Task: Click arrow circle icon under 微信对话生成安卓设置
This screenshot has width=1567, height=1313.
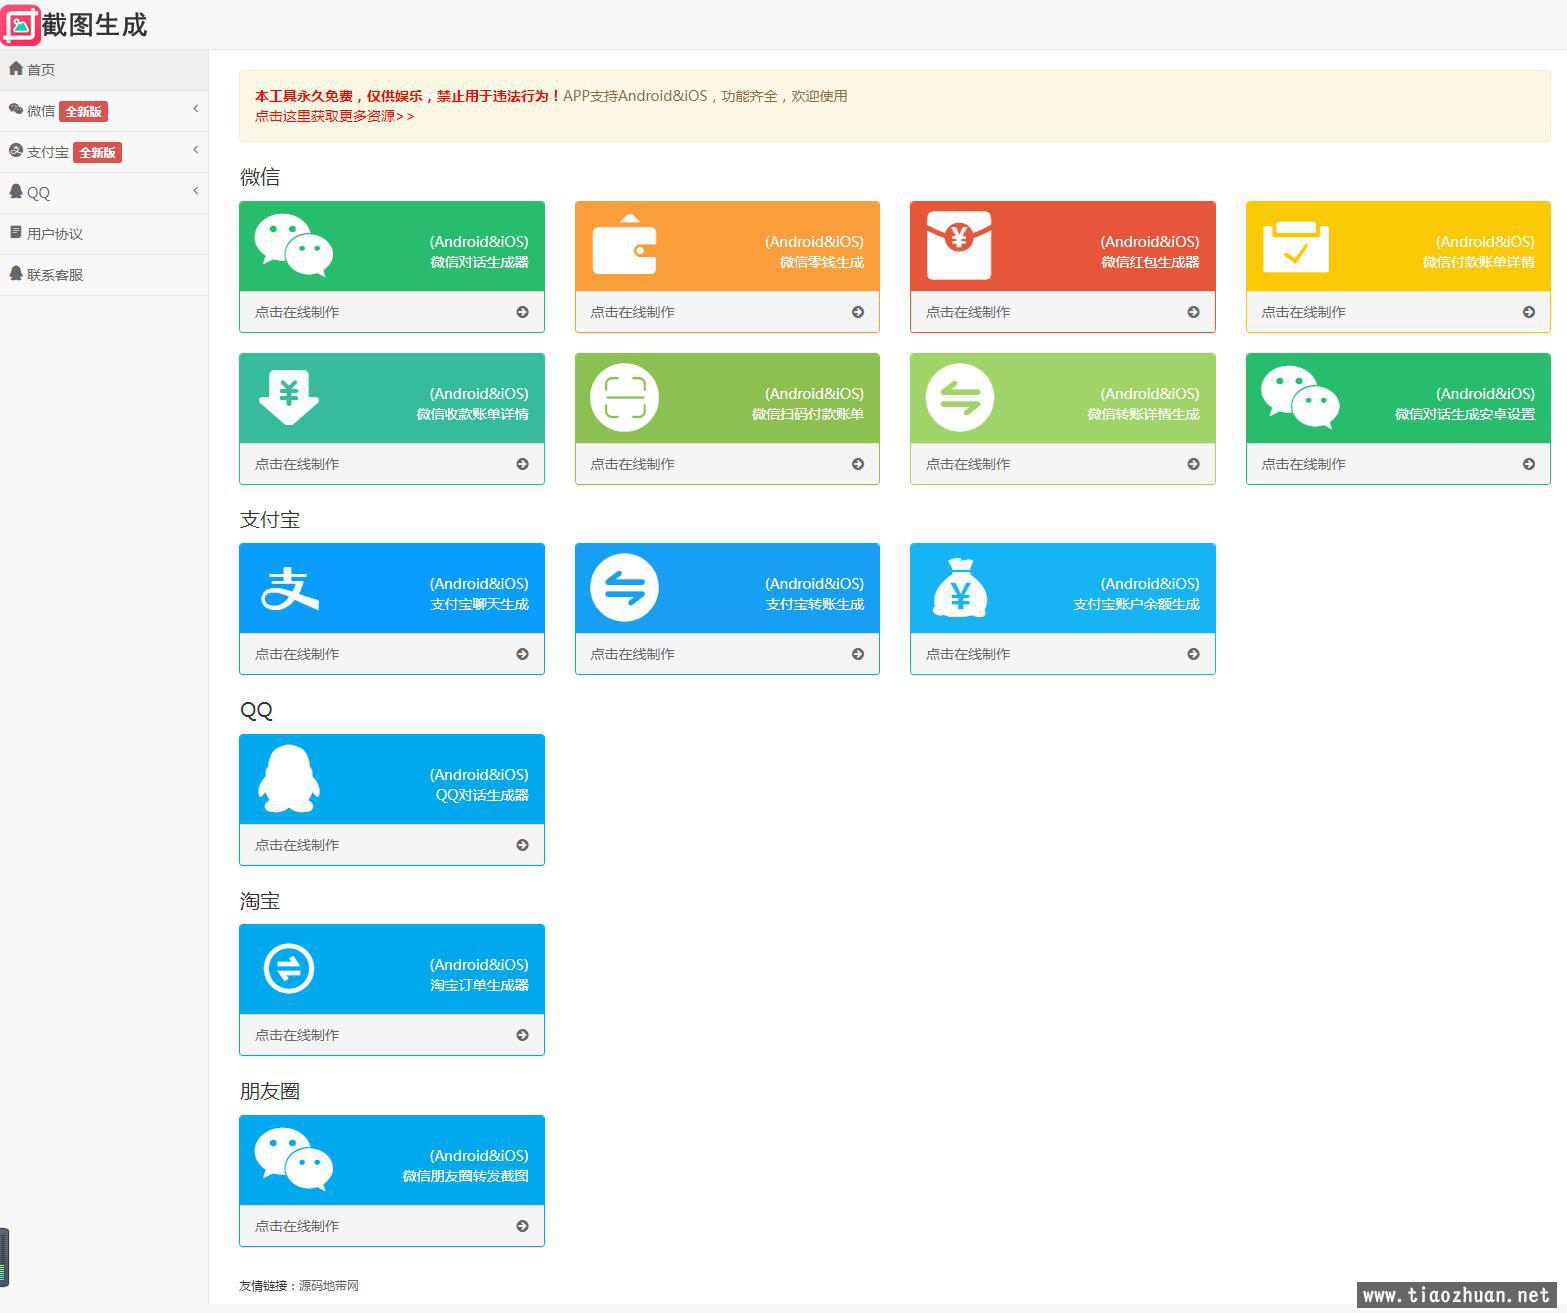Action: pyautogui.click(x=1529, y=464)
